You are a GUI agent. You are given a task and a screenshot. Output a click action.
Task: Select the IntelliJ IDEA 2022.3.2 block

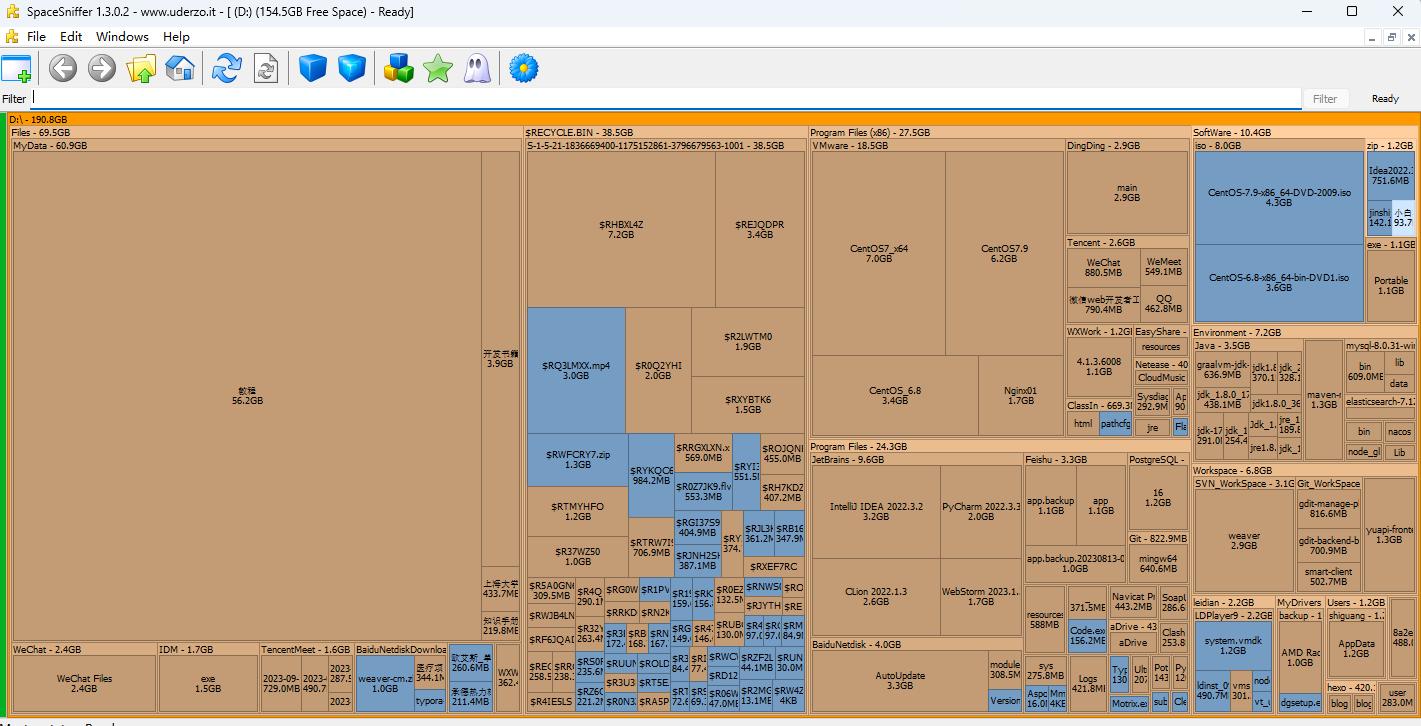pyautogui.click(x=876, y=511)
